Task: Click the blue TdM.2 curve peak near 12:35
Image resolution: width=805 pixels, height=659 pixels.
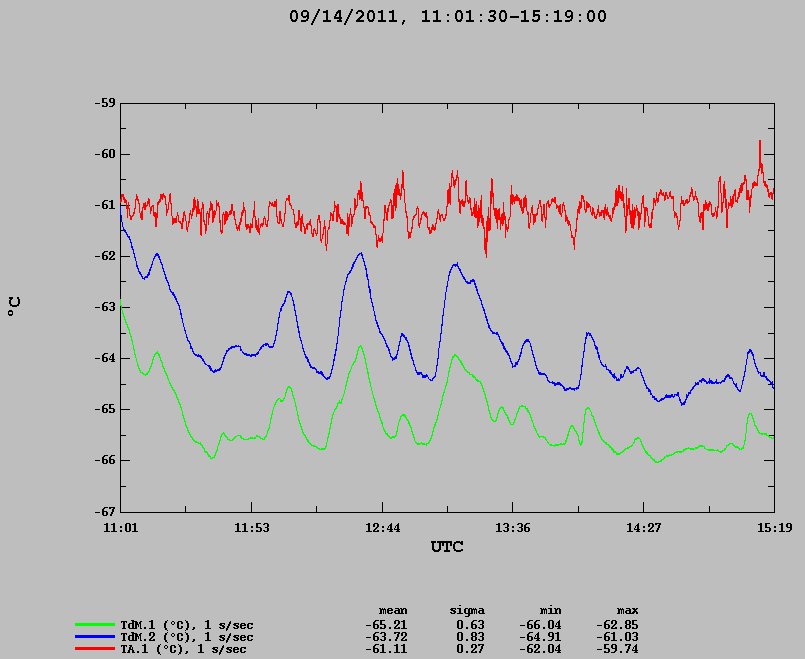Action: 360,253
